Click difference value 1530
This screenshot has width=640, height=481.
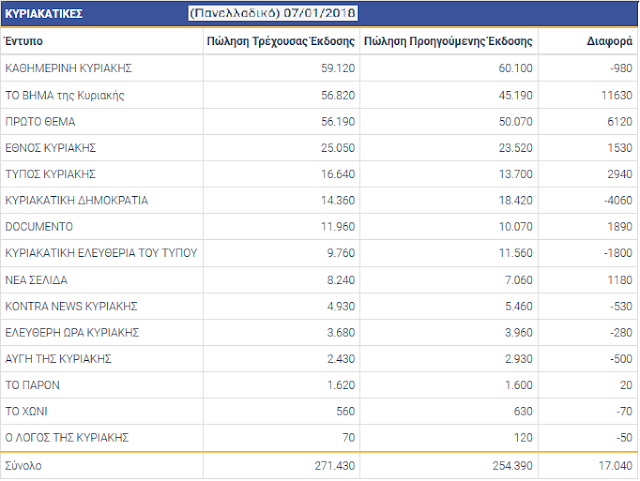tap(620, 148)
